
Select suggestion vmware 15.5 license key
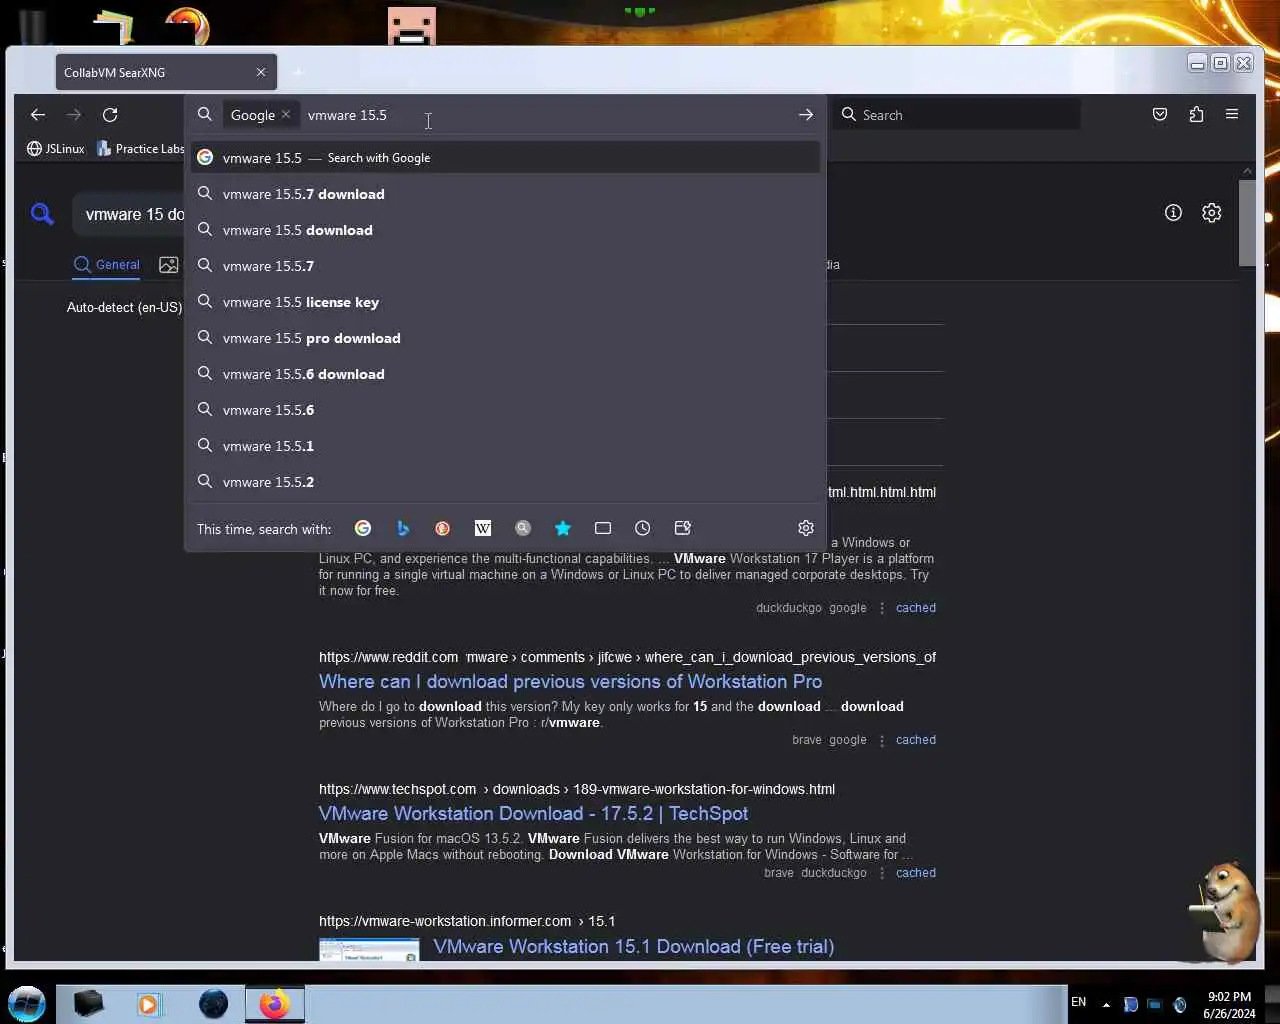click(505, 302)
